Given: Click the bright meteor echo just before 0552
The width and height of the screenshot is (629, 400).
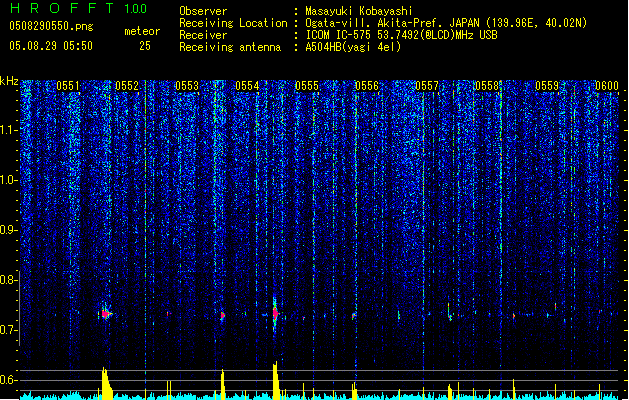Looking at the screenshot, I should [106, 313].
